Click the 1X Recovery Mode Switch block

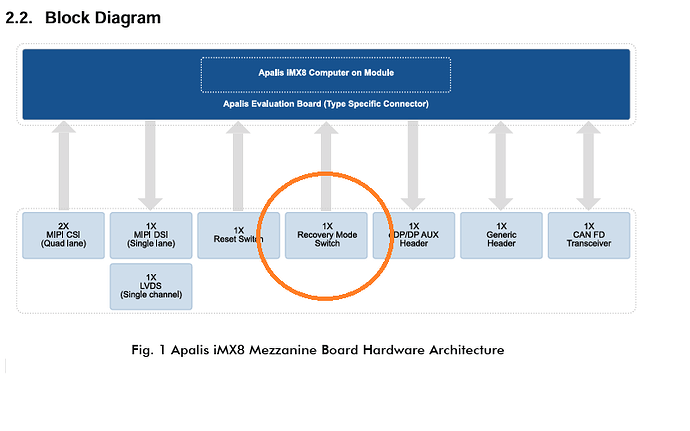coord(326,235)
